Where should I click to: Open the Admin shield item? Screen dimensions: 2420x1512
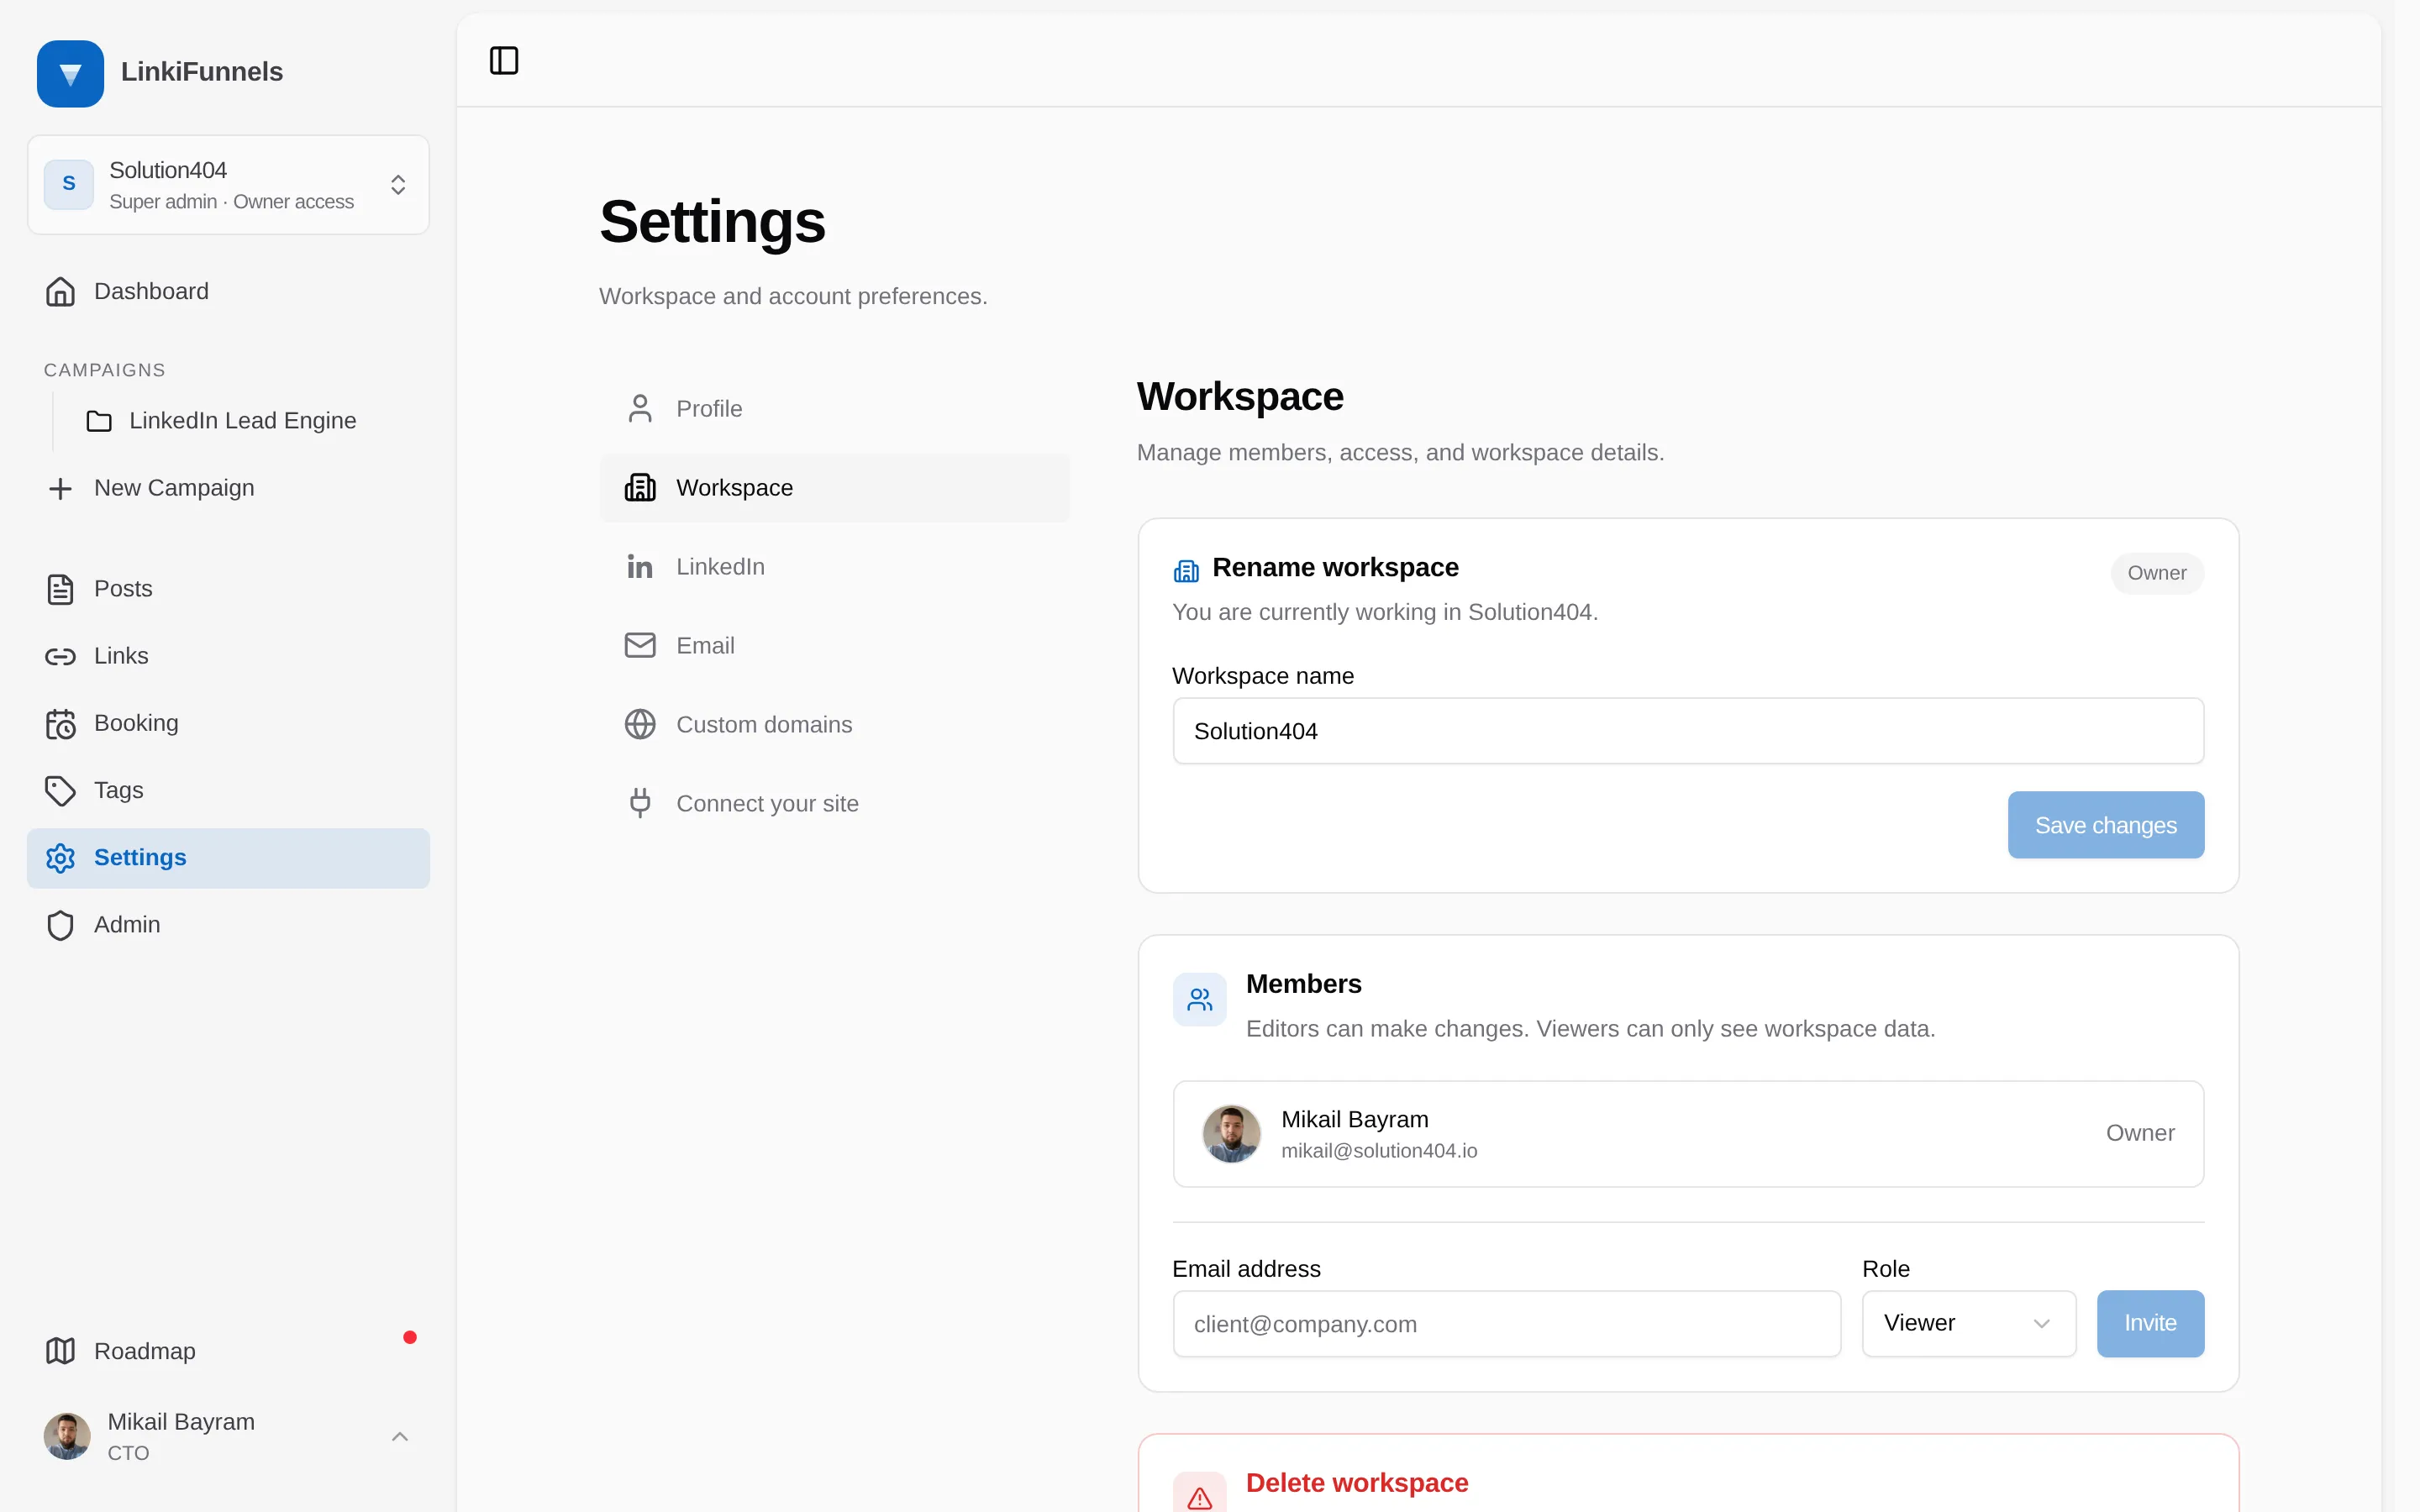pos(228,925)
